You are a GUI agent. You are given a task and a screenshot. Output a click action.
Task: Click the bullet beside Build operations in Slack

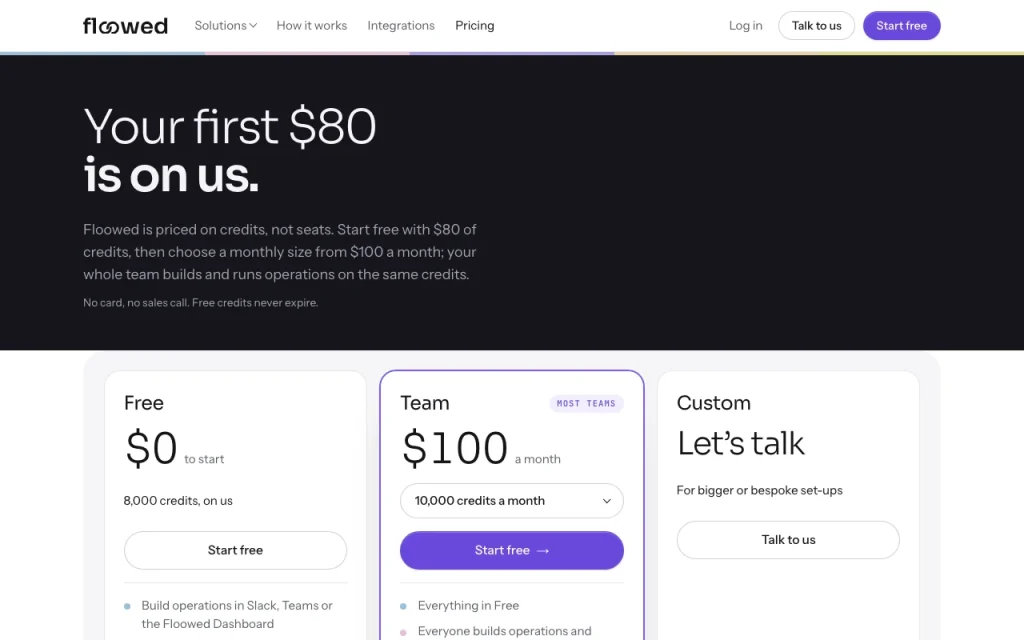coord(127,606)
